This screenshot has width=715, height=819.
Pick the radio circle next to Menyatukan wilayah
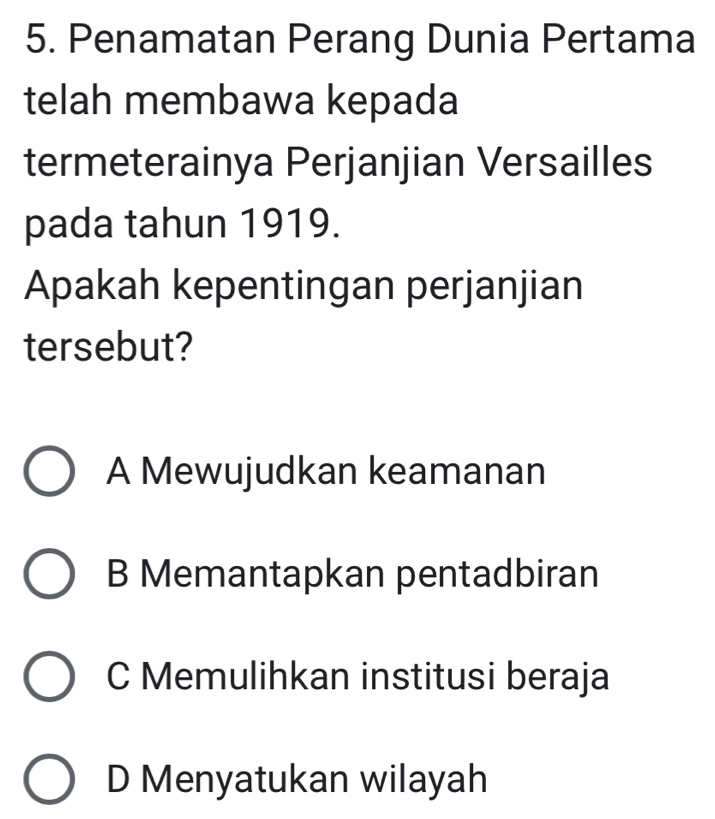point(49,779)
